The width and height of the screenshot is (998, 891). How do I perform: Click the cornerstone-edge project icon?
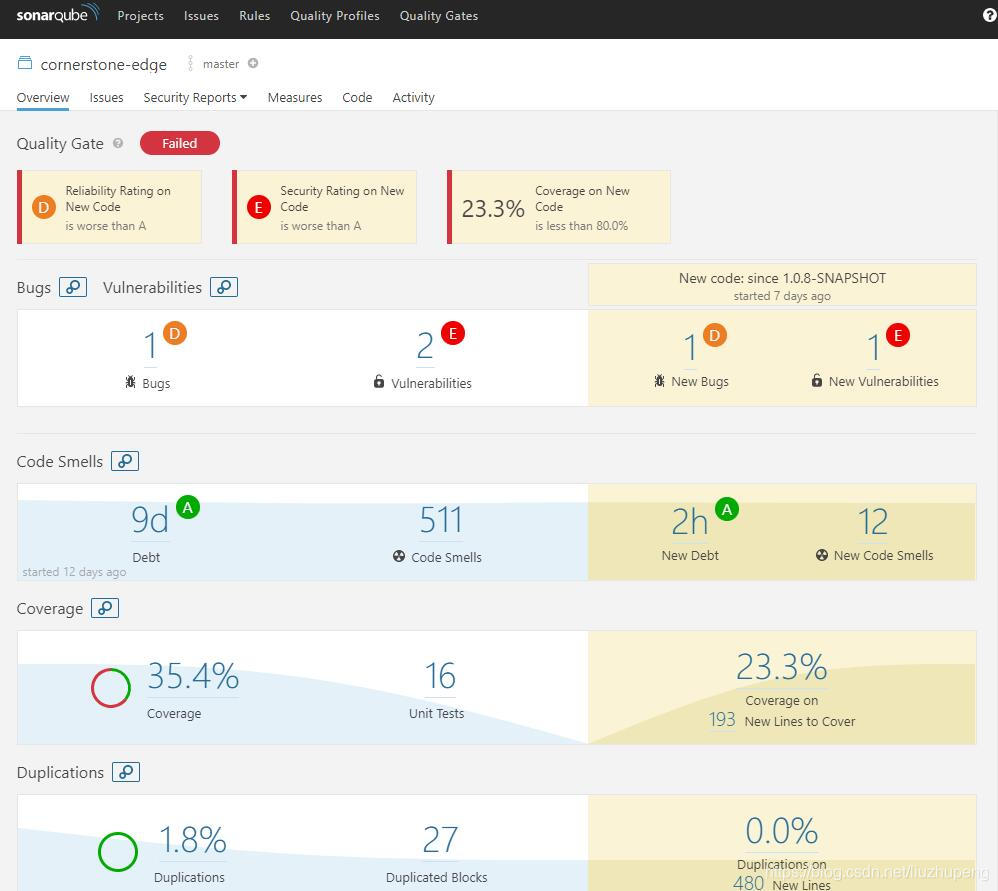[x=25, y=63]
